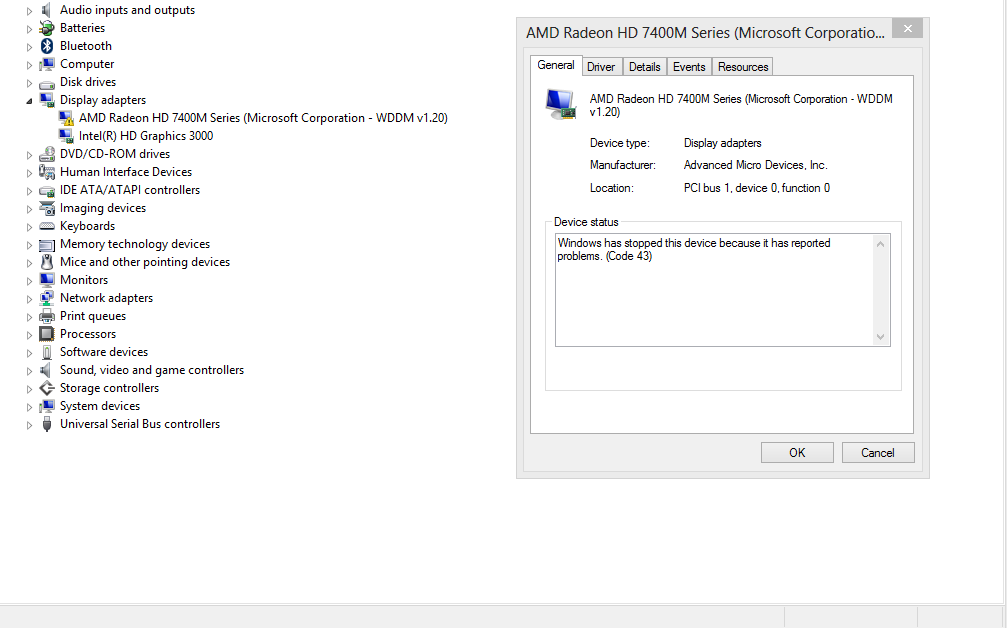This screenshot has height=628, width=1007.
Task: Click the System devices icon
Action: 46,406
